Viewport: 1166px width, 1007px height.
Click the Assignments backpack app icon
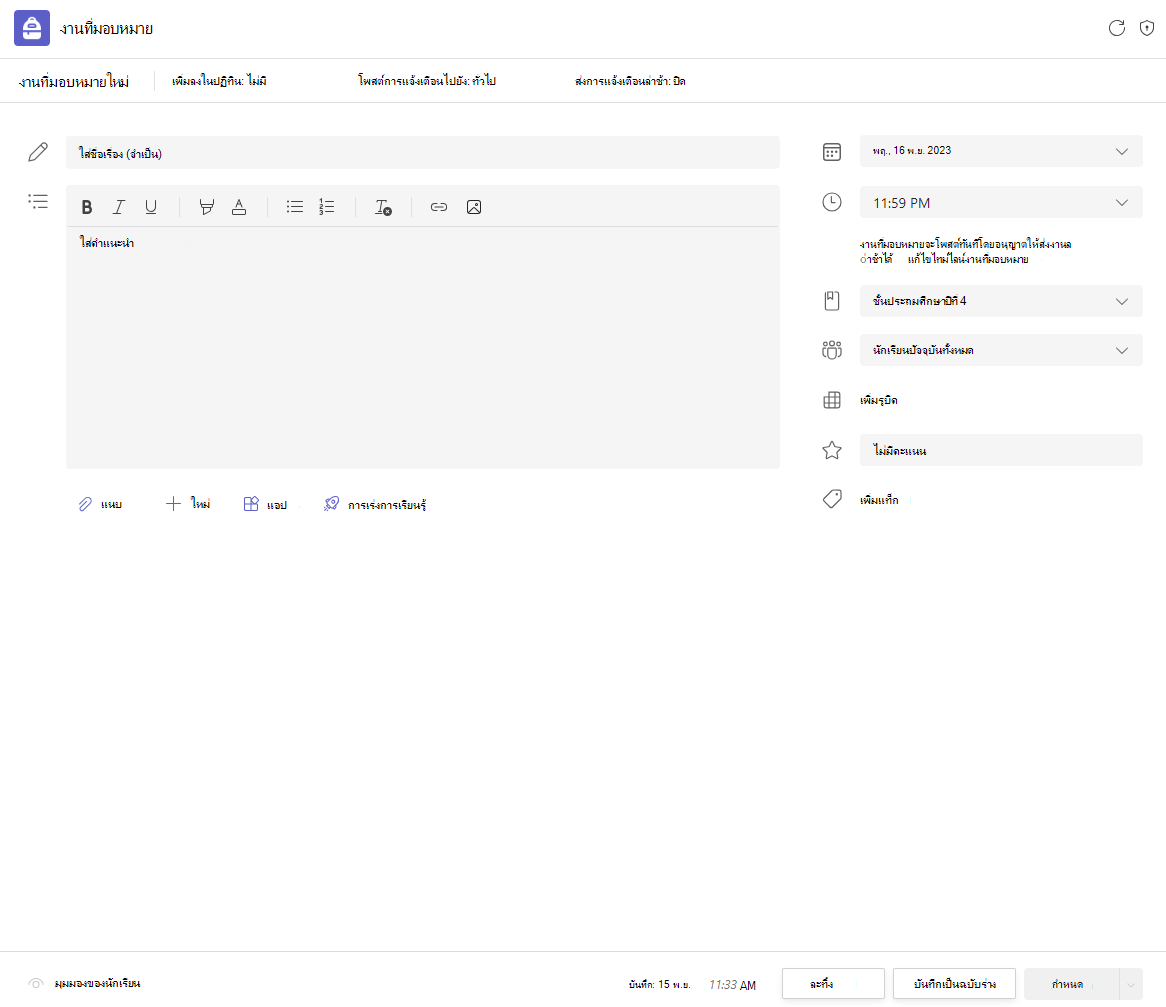point(32,28)
